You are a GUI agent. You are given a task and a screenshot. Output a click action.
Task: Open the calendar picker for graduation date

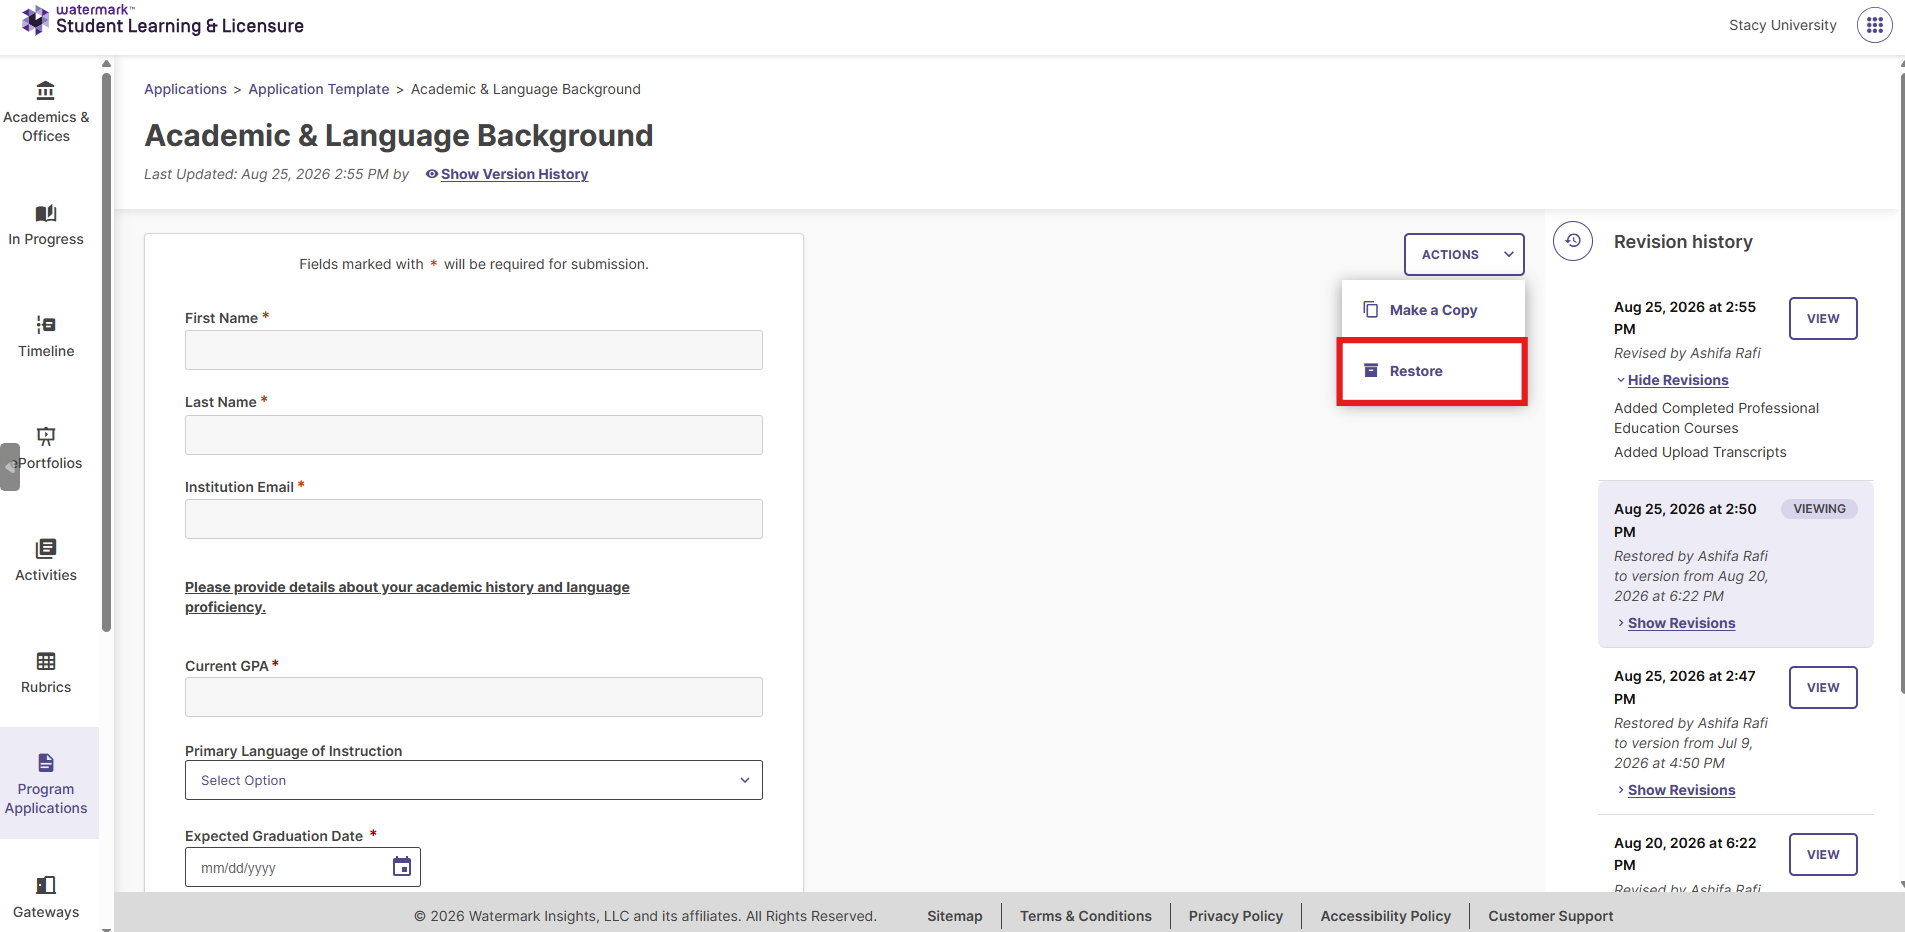[x=402, y=867]
